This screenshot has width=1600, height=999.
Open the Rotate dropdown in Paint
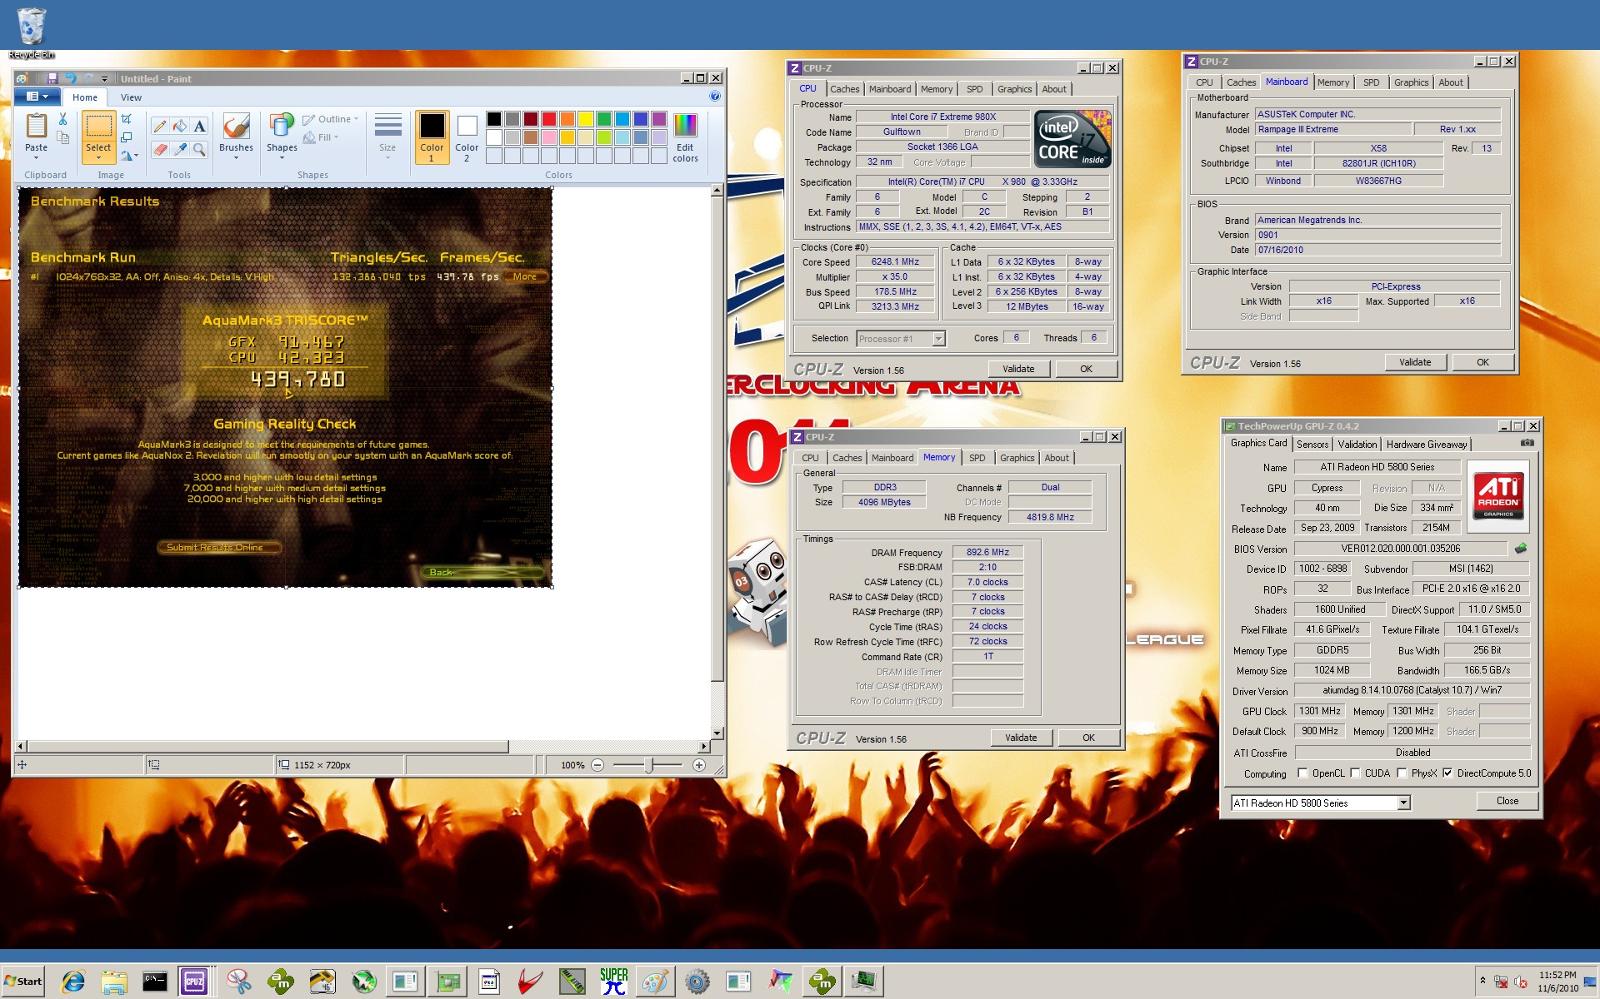coord(129,155)
